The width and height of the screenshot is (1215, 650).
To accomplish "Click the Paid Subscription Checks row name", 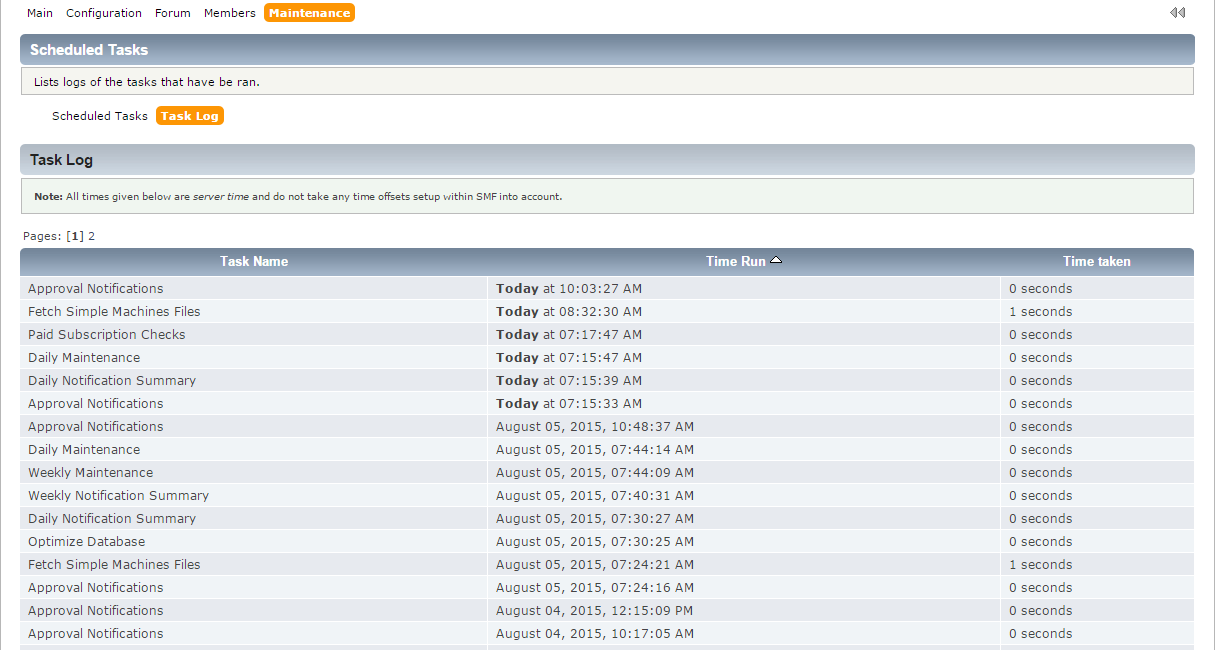I will click(107, 334).
